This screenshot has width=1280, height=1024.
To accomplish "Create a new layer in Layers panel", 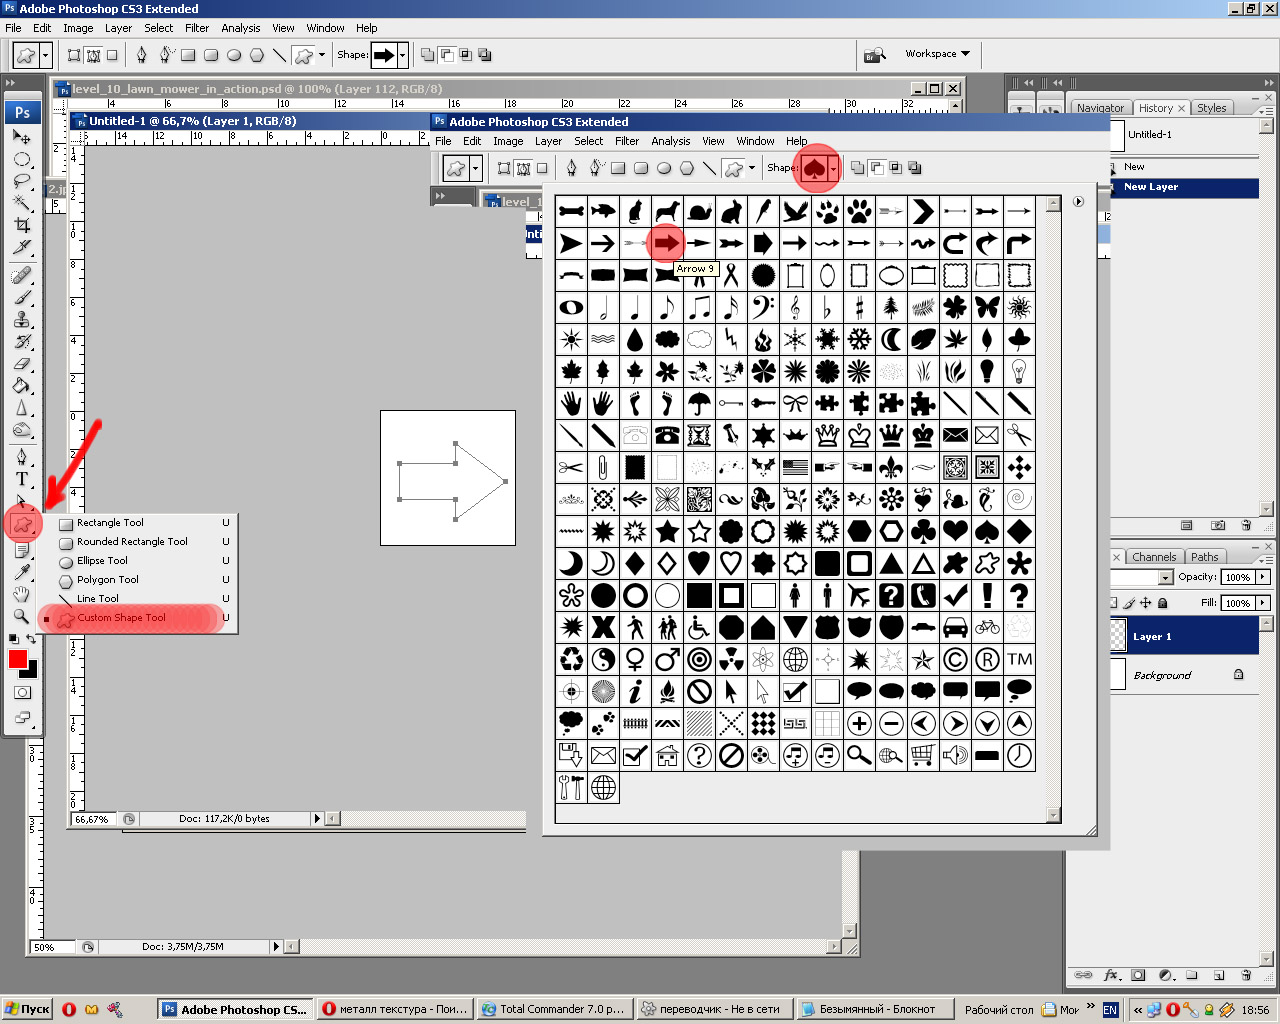I will pyautogui.click(x=1219, y=975).
